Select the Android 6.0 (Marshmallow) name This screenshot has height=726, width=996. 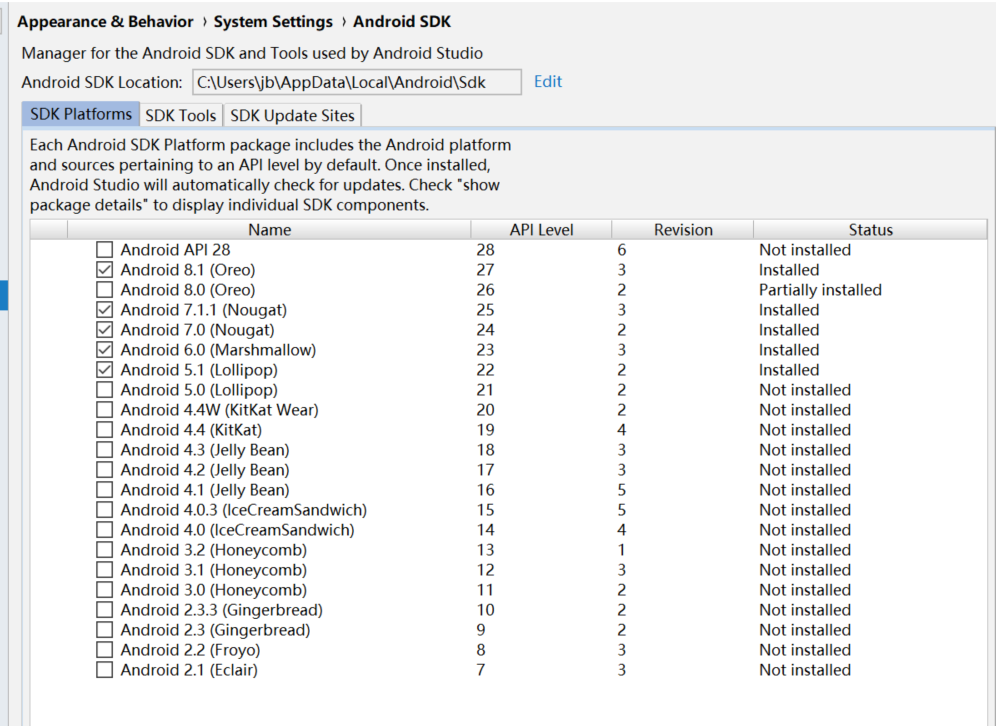point(218,350)
